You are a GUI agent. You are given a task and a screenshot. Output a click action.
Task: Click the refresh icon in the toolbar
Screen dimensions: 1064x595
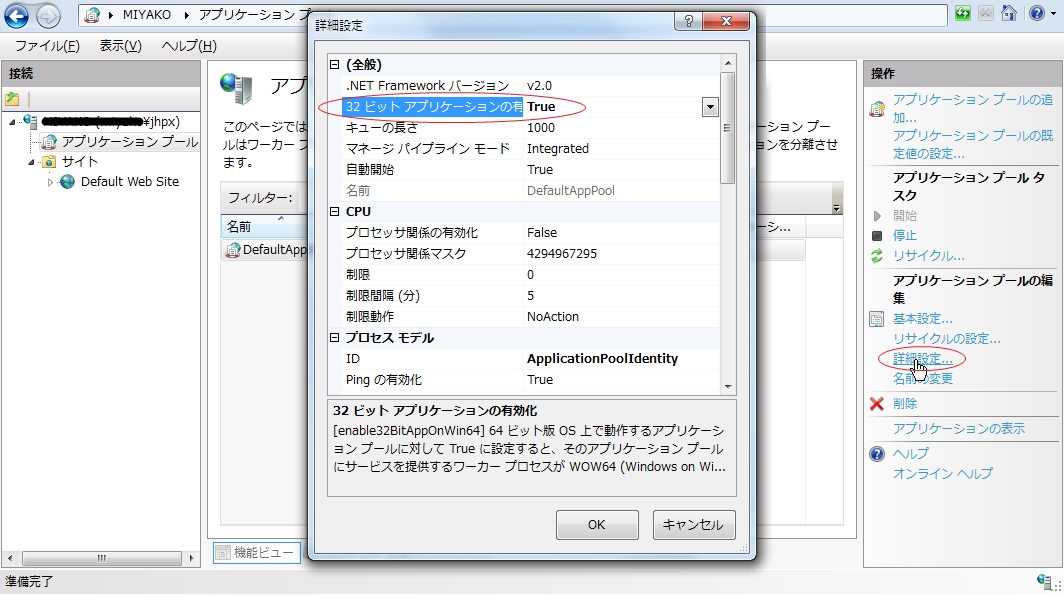(x=962, y=13)
